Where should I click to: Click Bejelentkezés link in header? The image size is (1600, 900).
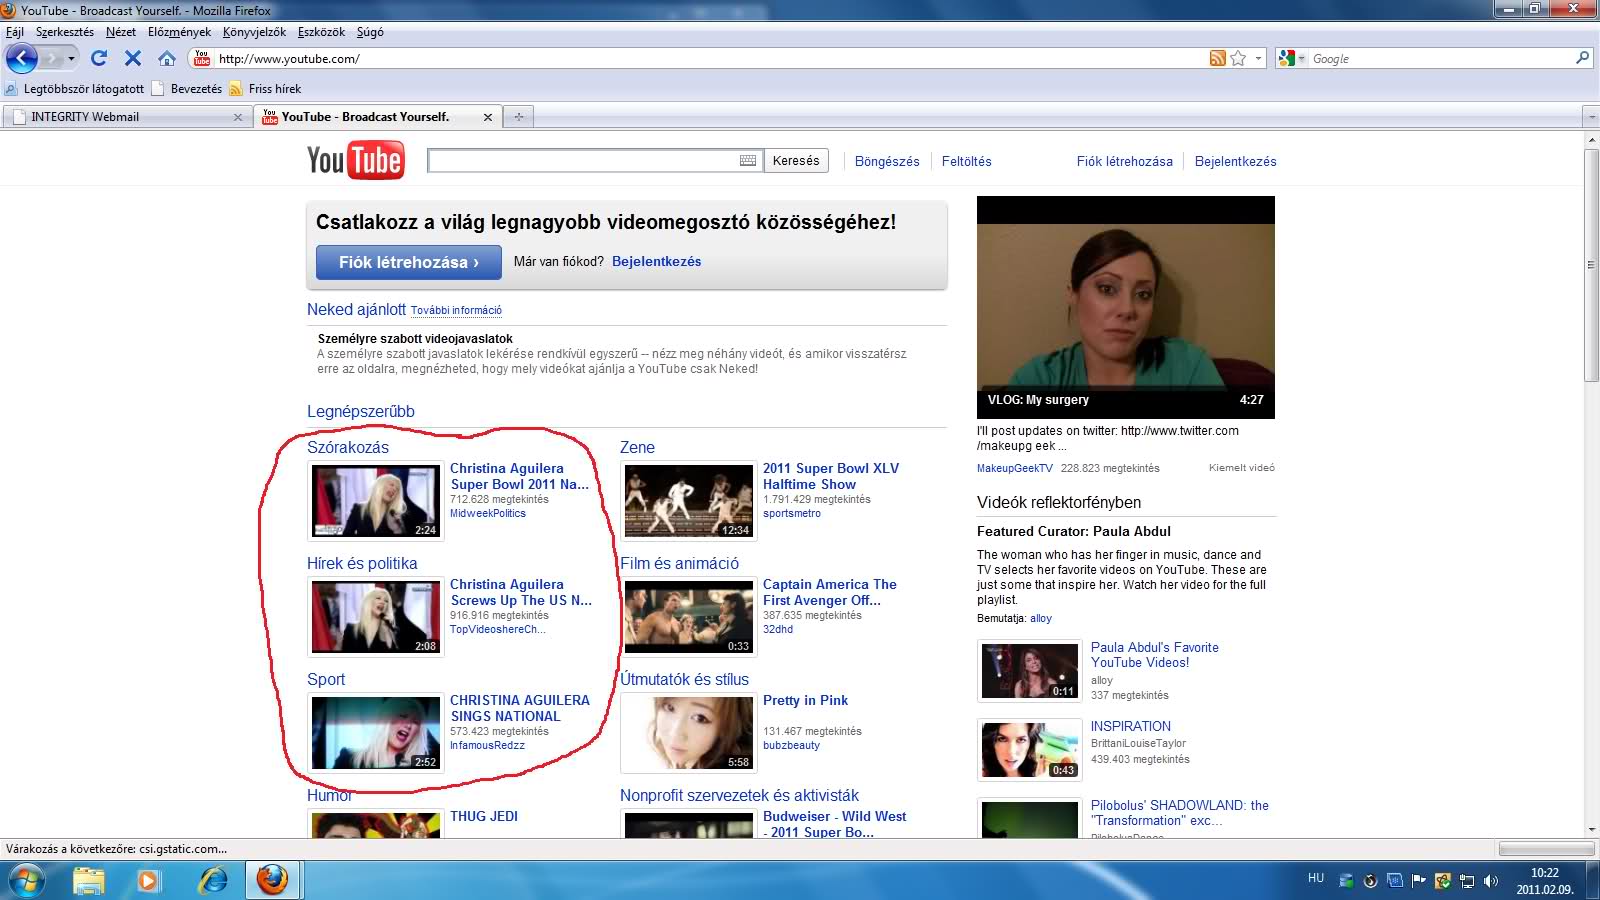click(x=1236, y=161)
